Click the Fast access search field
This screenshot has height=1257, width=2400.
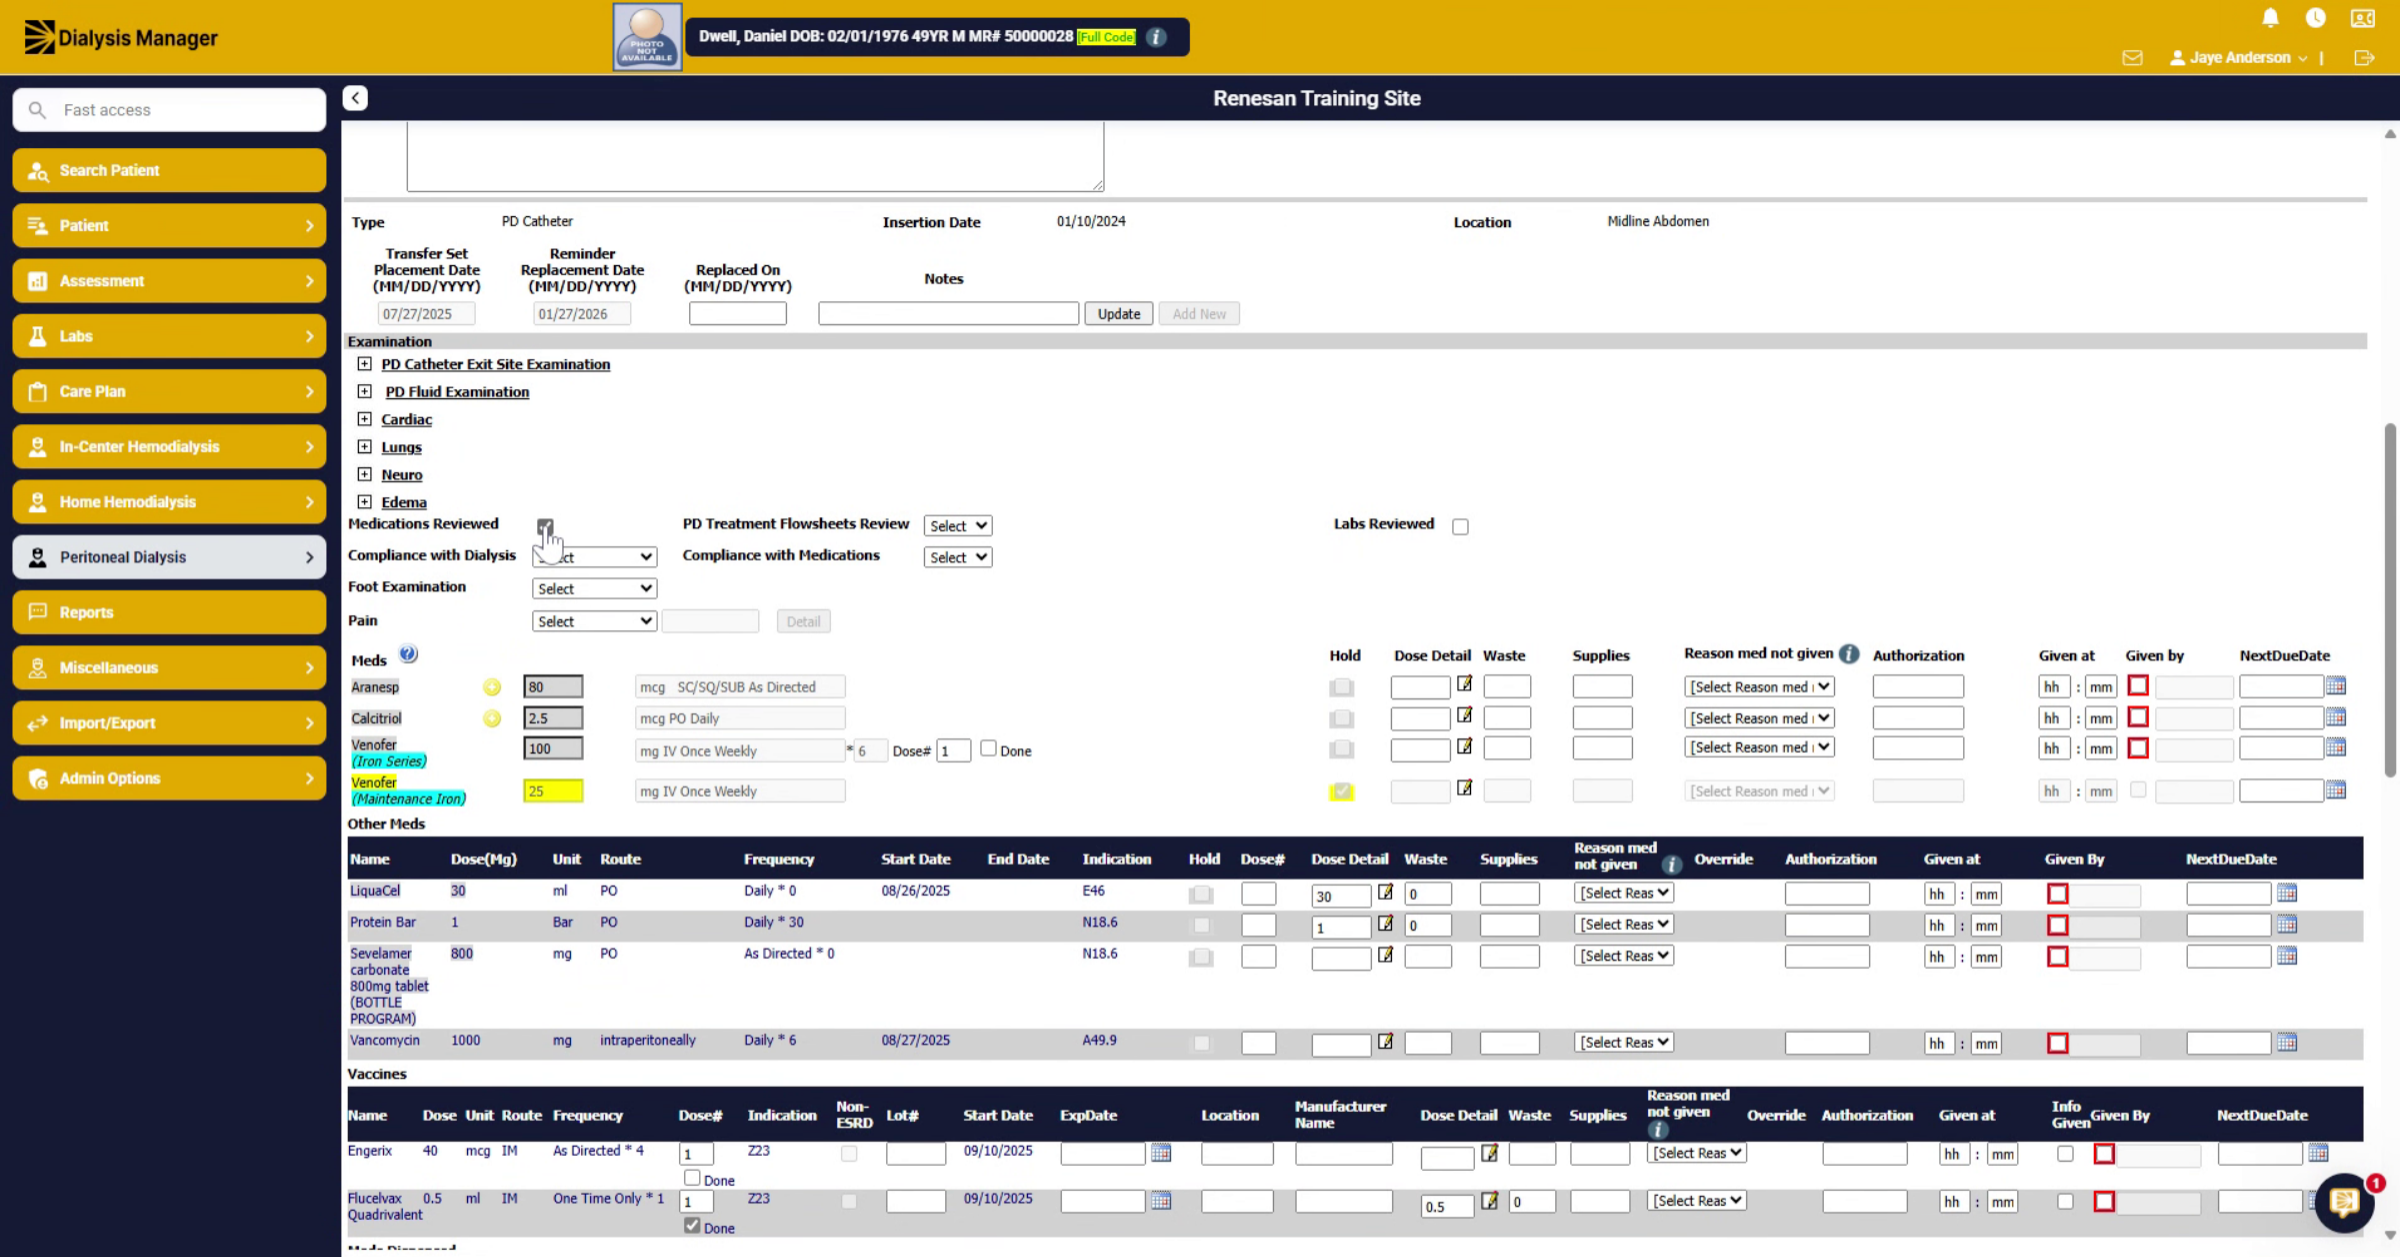click(169, 110)
